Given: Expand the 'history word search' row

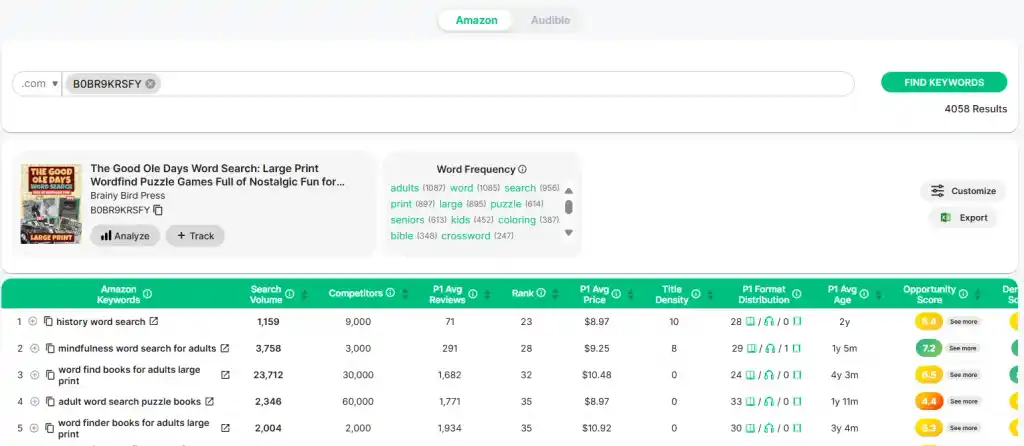Looking at the screenshot, I should (33, 321).
